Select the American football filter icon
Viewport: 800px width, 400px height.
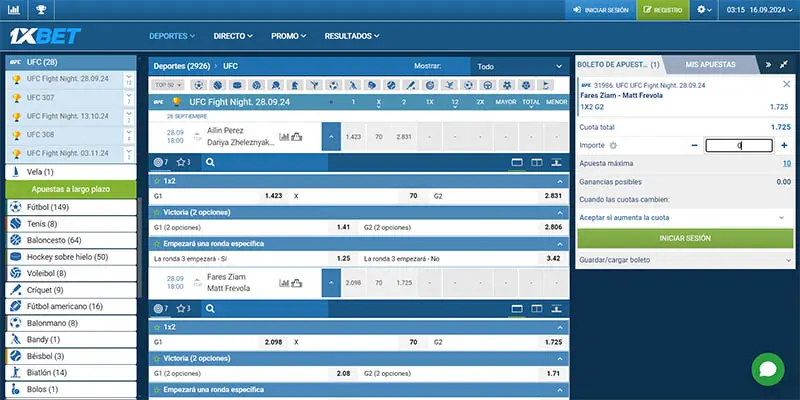[x=371, y=85]
